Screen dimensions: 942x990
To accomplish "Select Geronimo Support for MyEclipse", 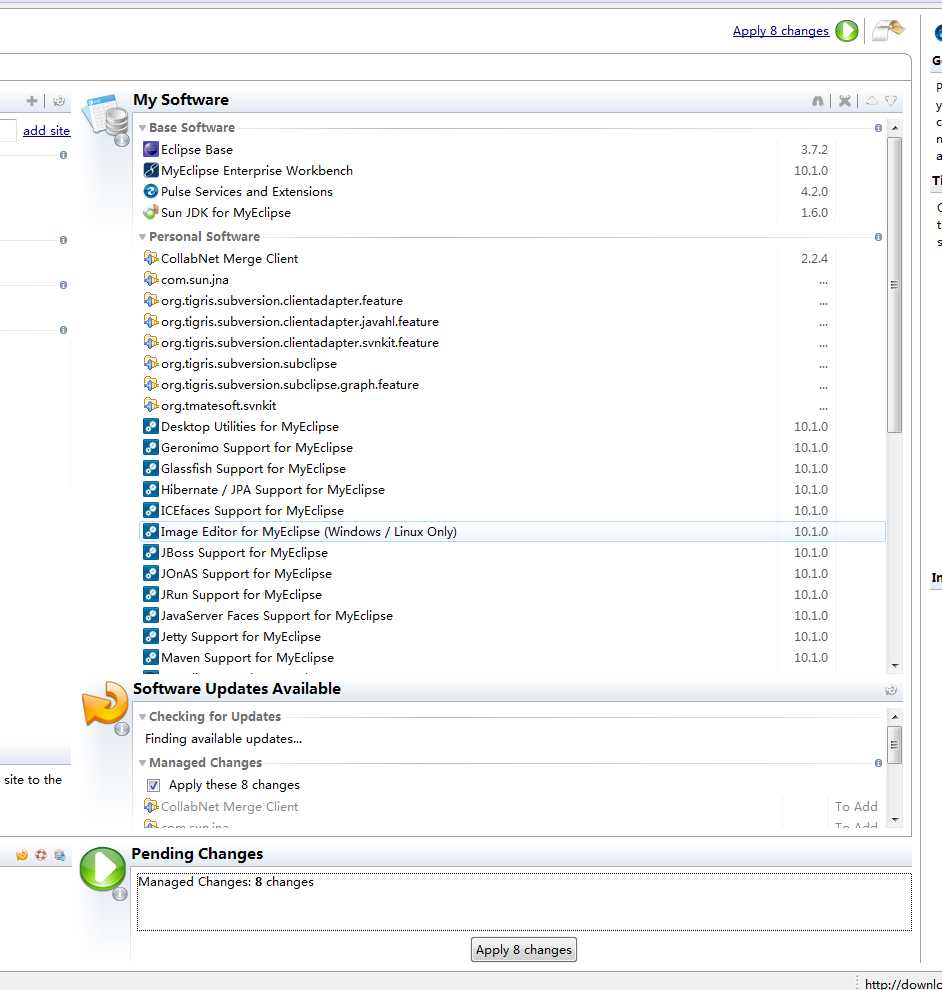I will [x=256, y=448].
